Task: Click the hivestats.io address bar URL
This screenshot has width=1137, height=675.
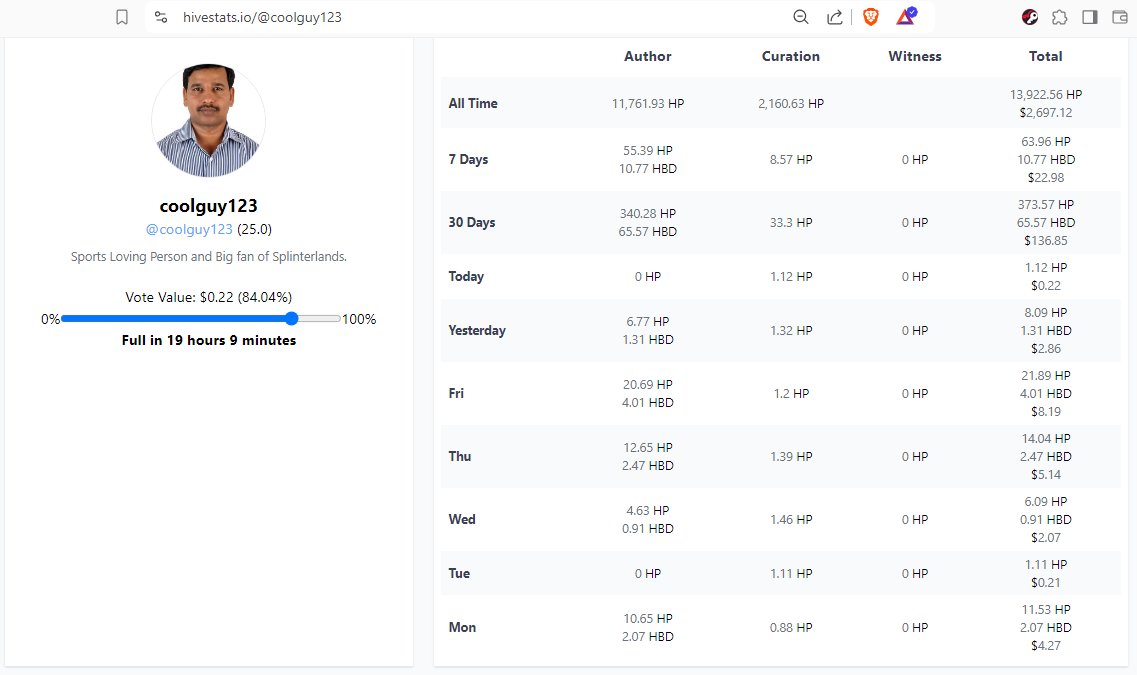Action: click(x=262, y=17)
